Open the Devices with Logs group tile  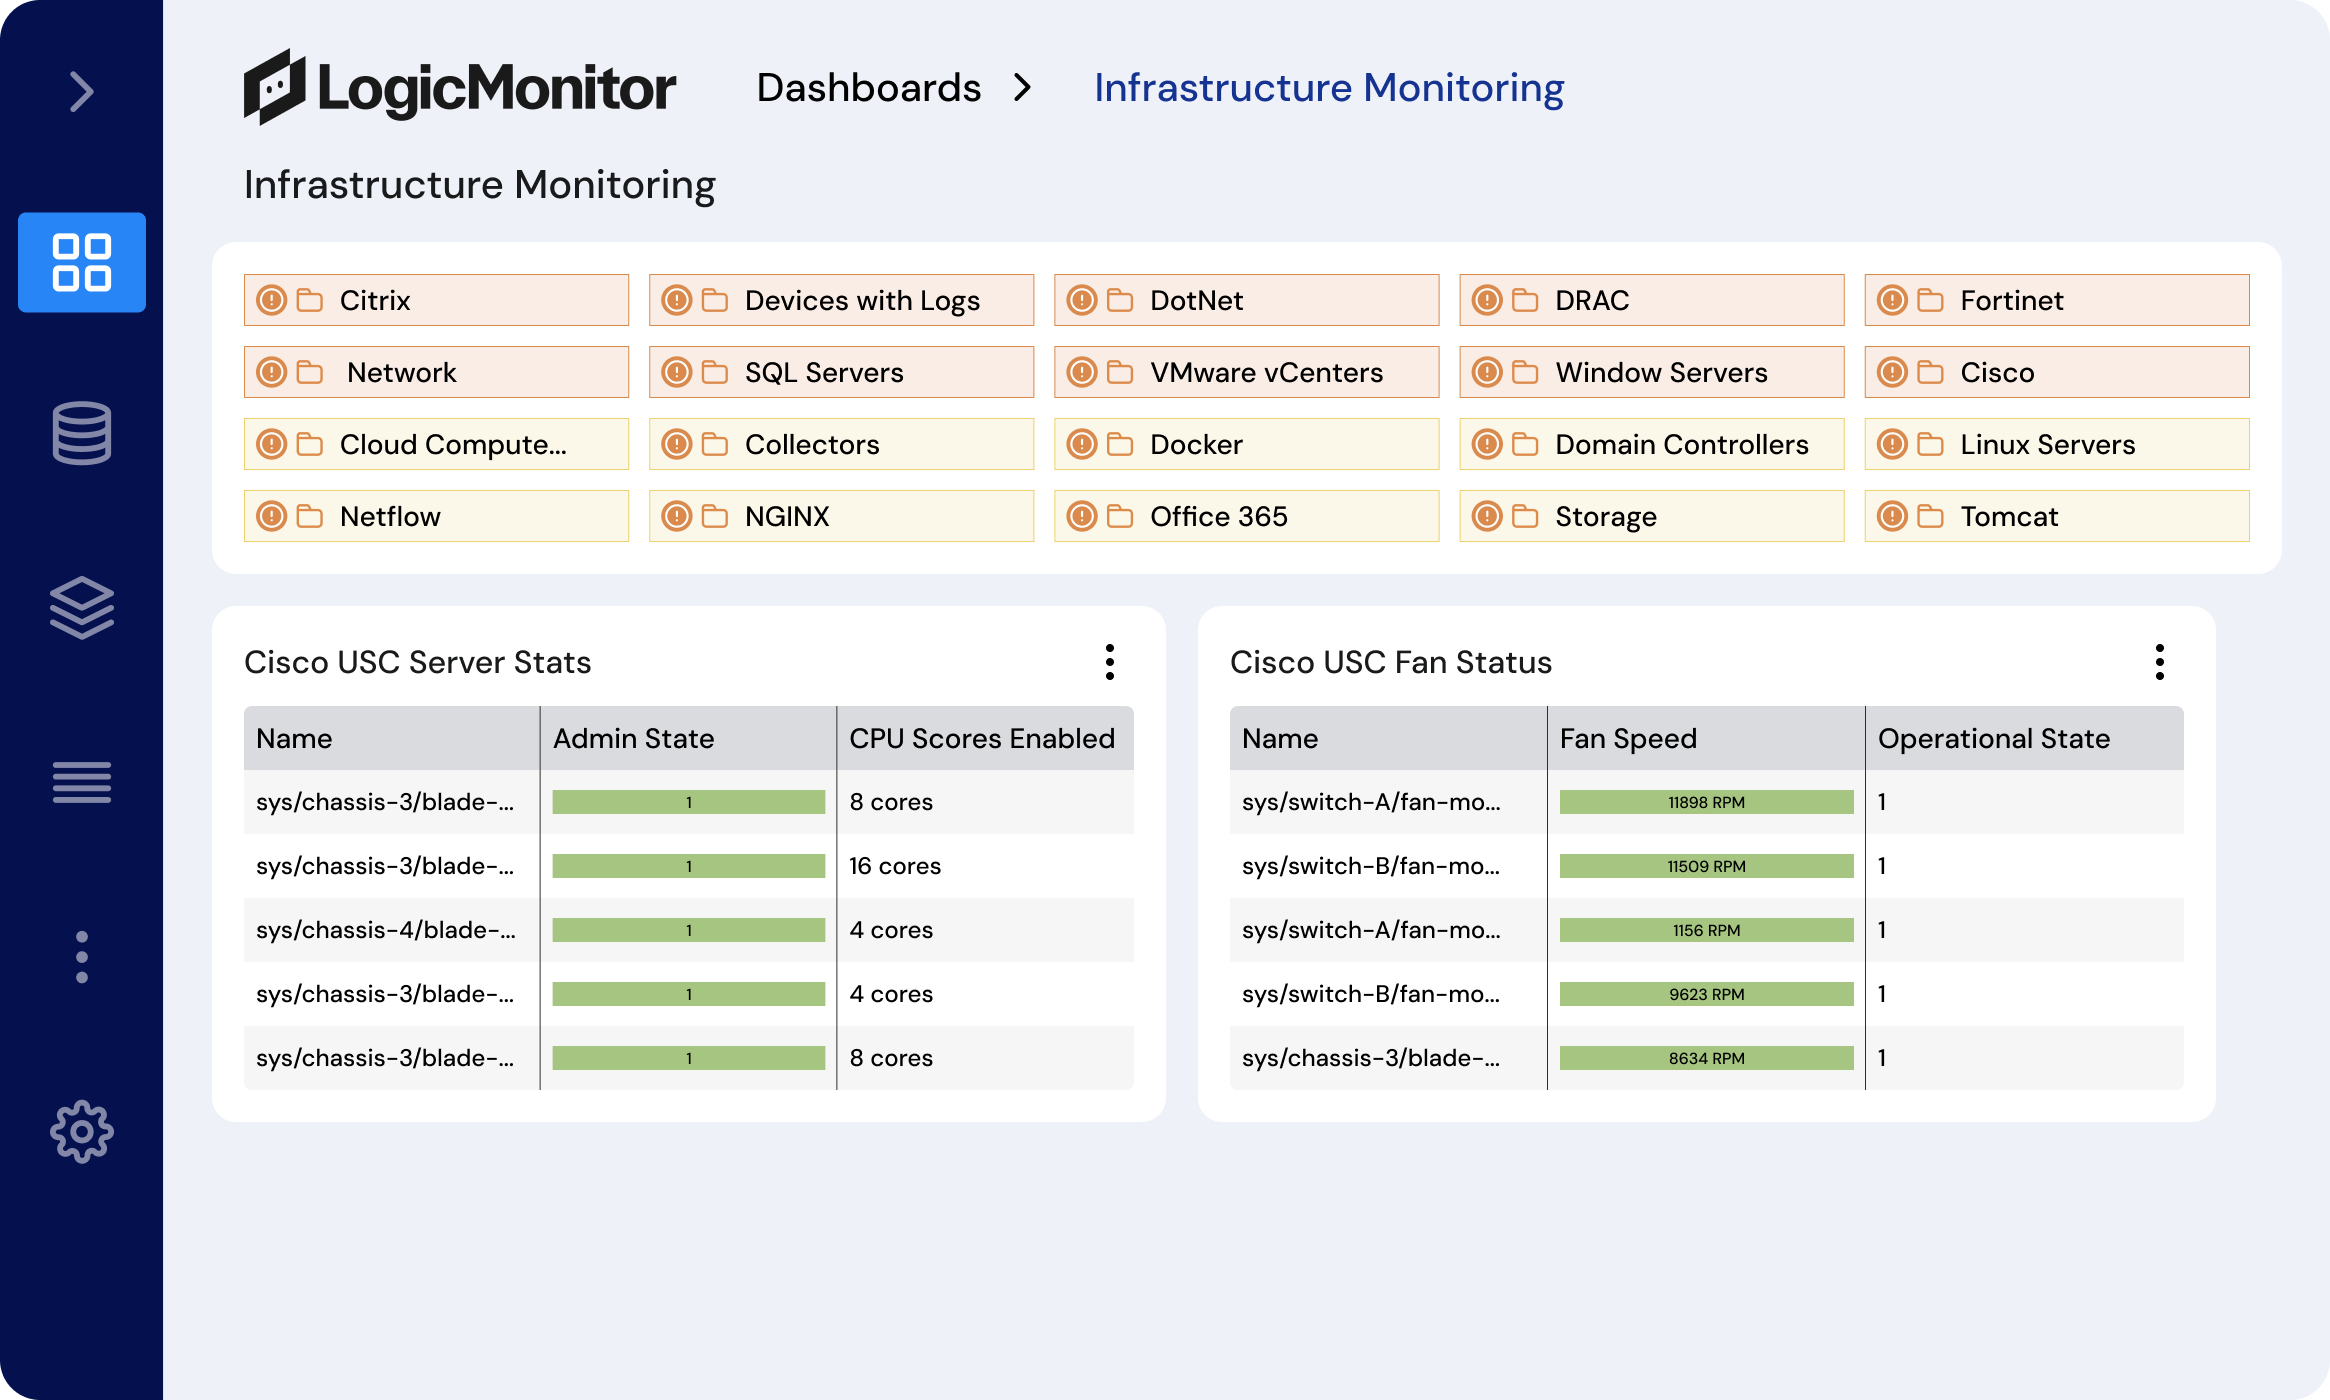pyautogui.click(x=841, y=300)
